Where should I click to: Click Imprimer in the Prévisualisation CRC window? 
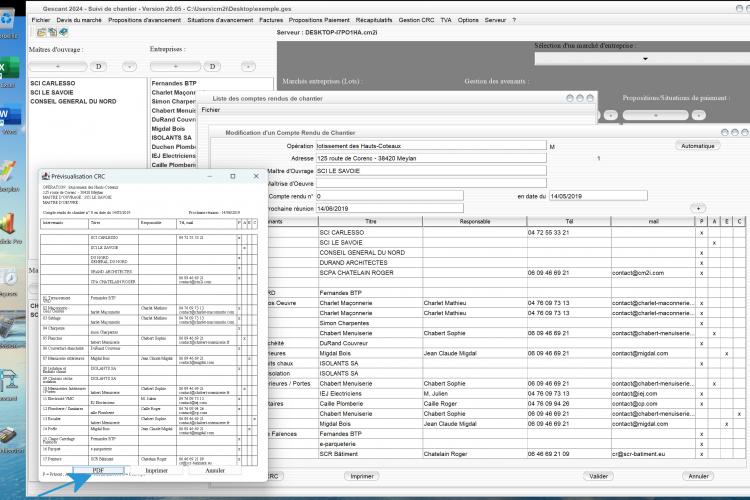click(x=156, y=470)
